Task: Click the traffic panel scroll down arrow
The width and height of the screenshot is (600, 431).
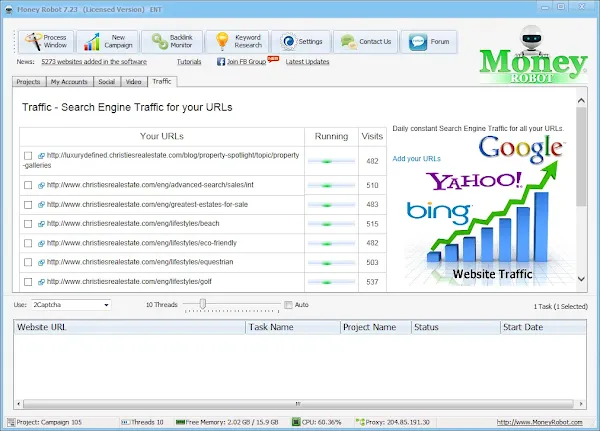Action: pyautogui.click(x=581, y=279)
